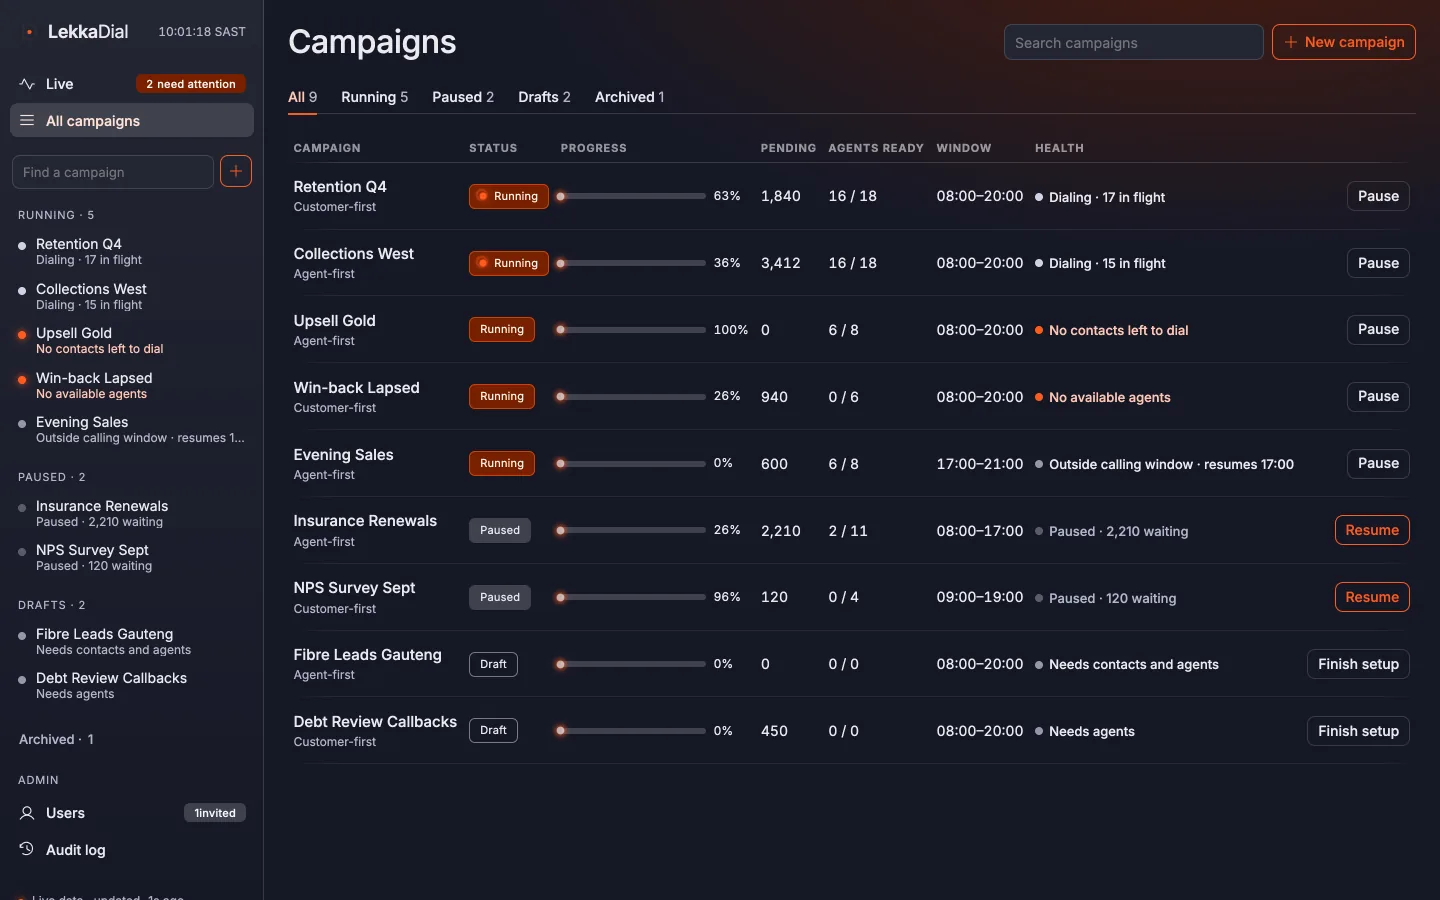Open the Live view pulse icon
This screenshot has height=900, width=1440.
(x=27, y=84)
